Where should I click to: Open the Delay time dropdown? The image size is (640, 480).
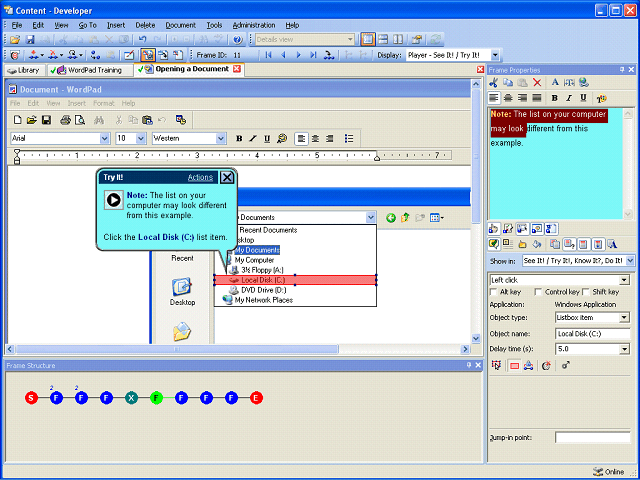coord(624,349)
